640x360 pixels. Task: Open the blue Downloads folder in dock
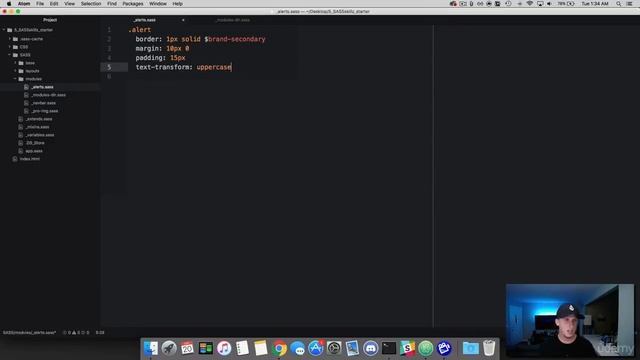point(471,348)
